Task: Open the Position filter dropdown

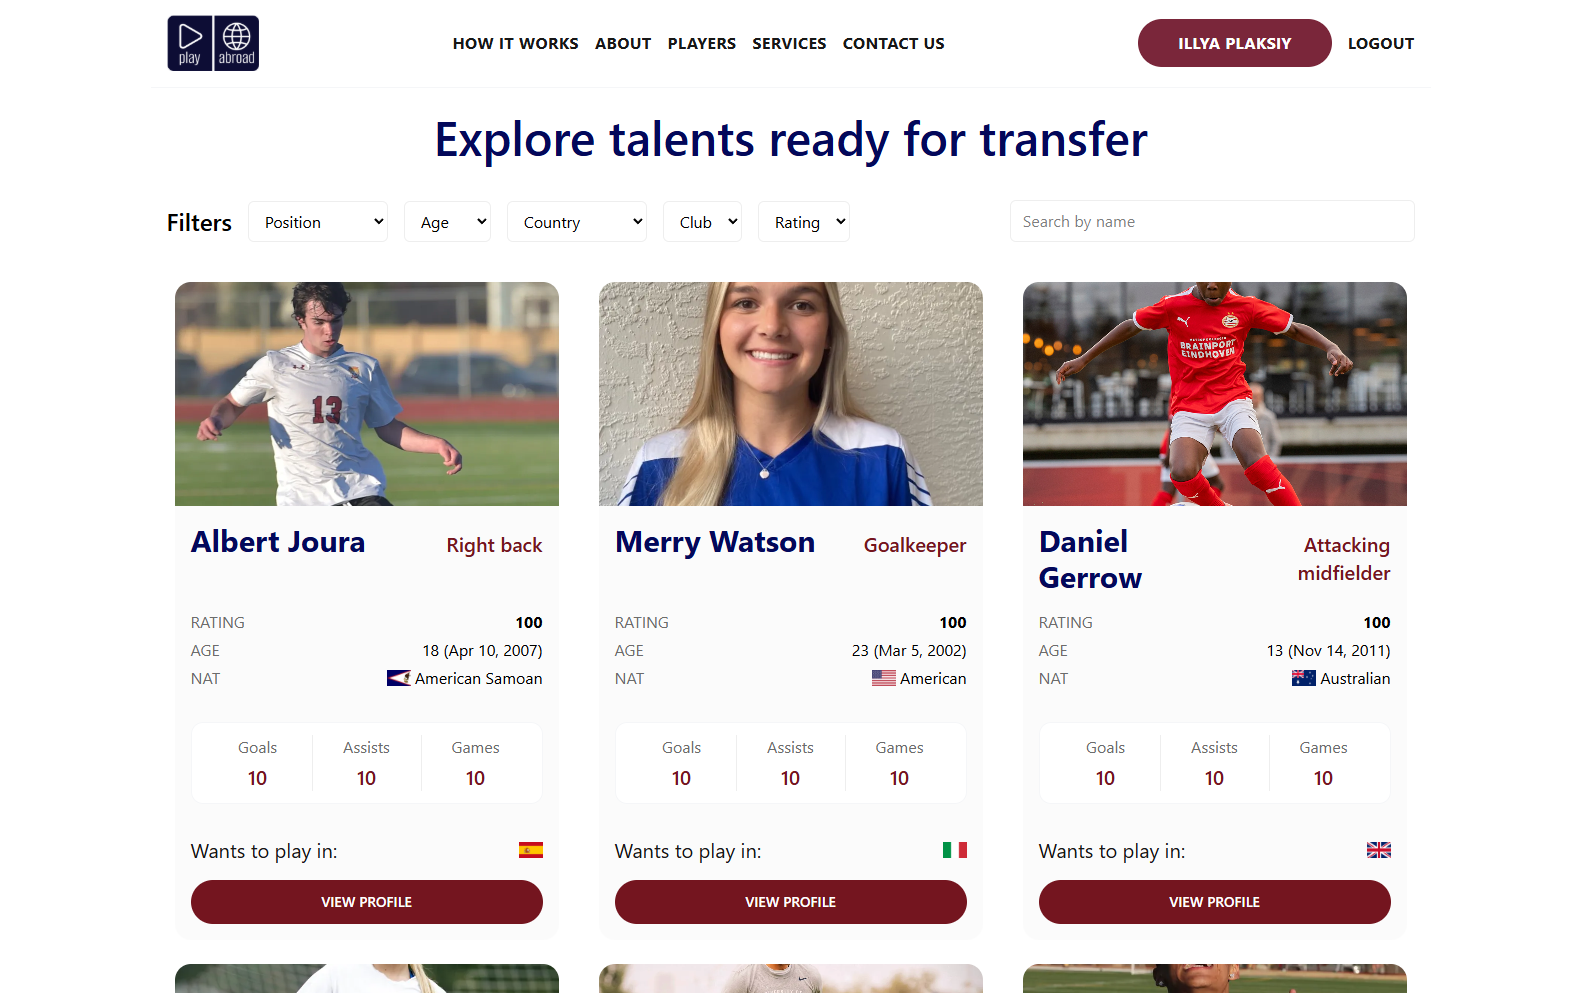Action: 318,222
